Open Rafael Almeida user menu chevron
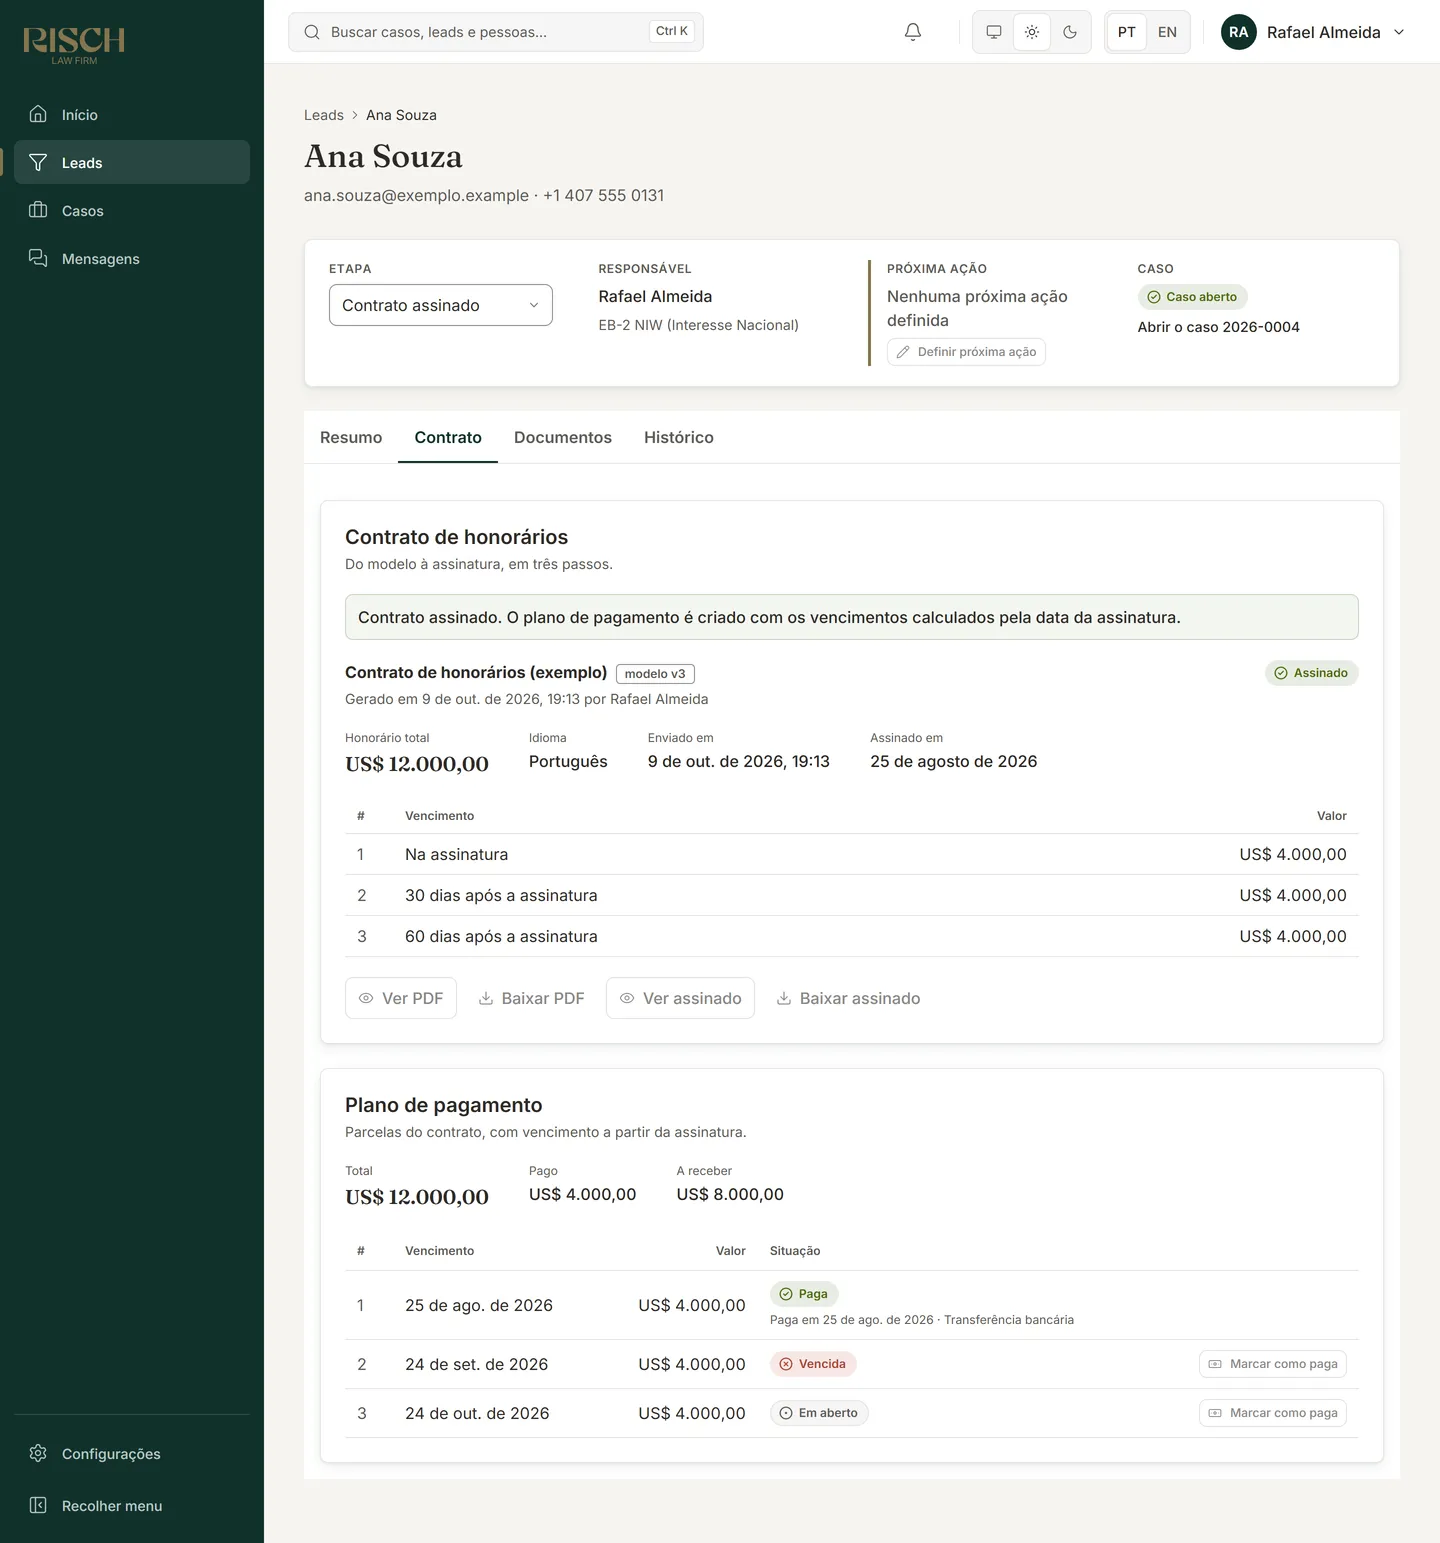Viewport: 1440px width, 1543px height. [x=1399, y=32]
